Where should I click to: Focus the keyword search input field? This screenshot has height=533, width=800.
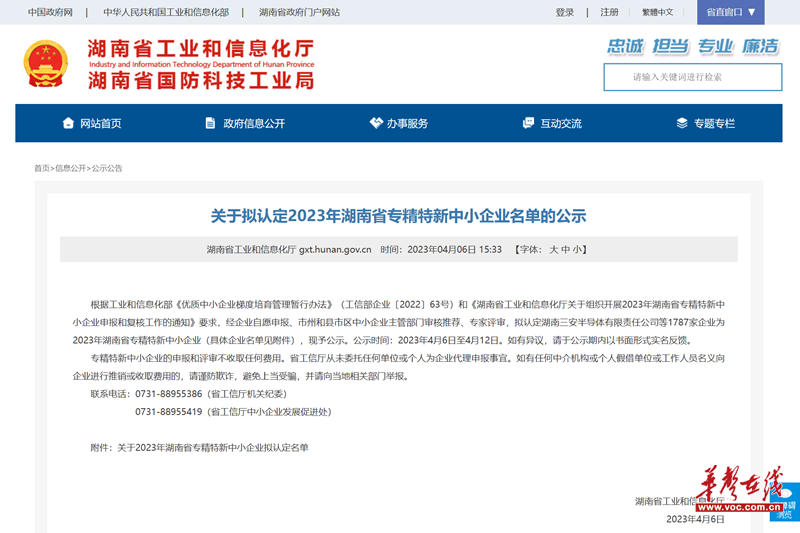693,77
